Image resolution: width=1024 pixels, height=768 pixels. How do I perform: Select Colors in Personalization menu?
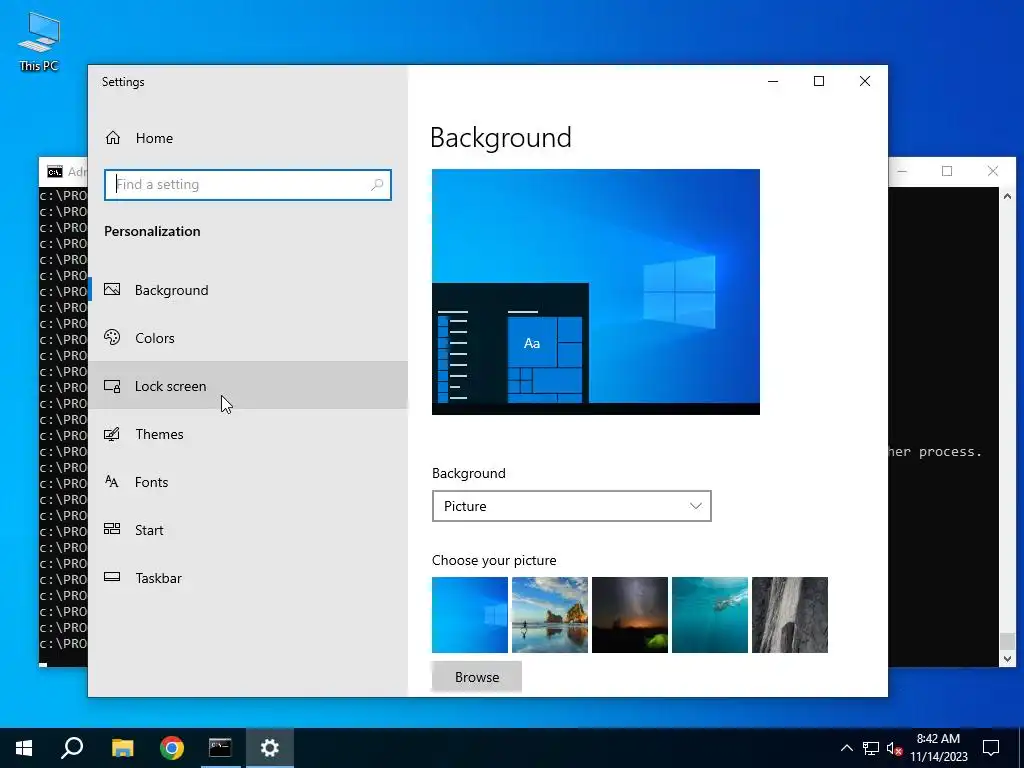(248, 338)
